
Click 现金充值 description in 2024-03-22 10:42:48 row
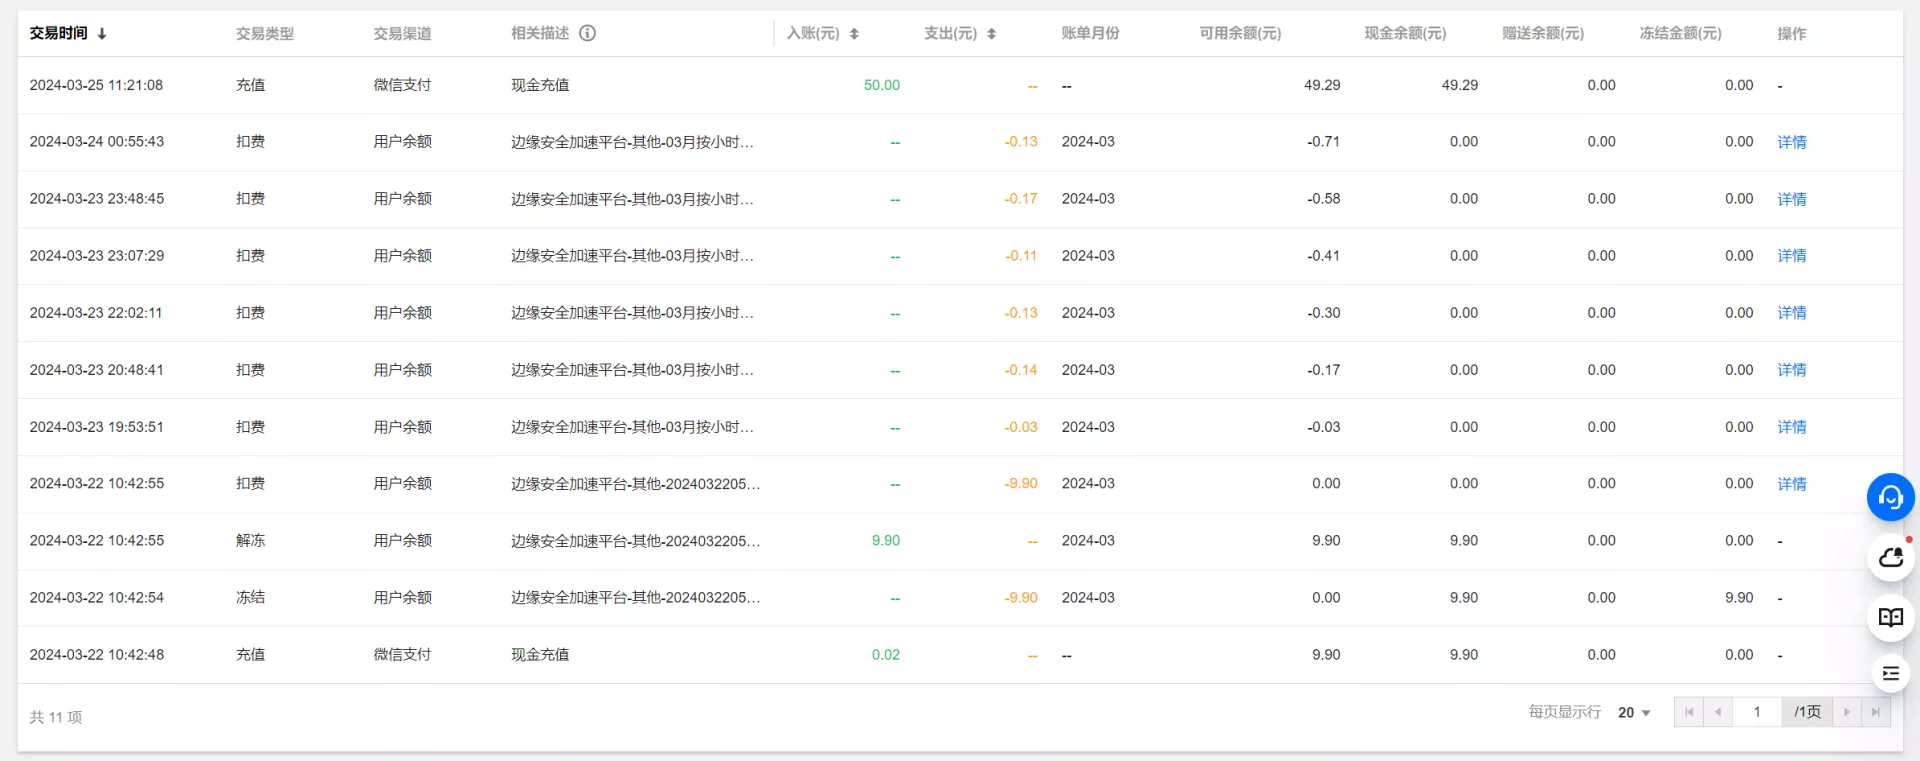tap(540, 655)
